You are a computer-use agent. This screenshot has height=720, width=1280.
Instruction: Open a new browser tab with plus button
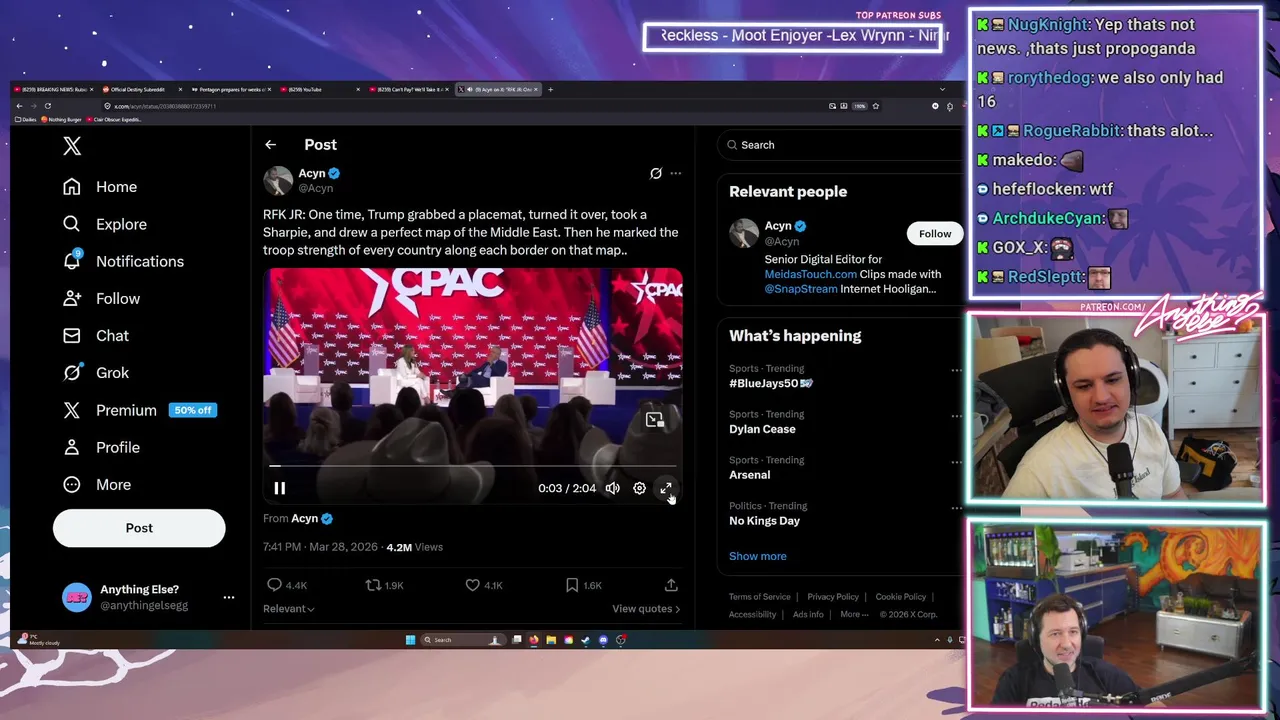click(x=550, y=89)
